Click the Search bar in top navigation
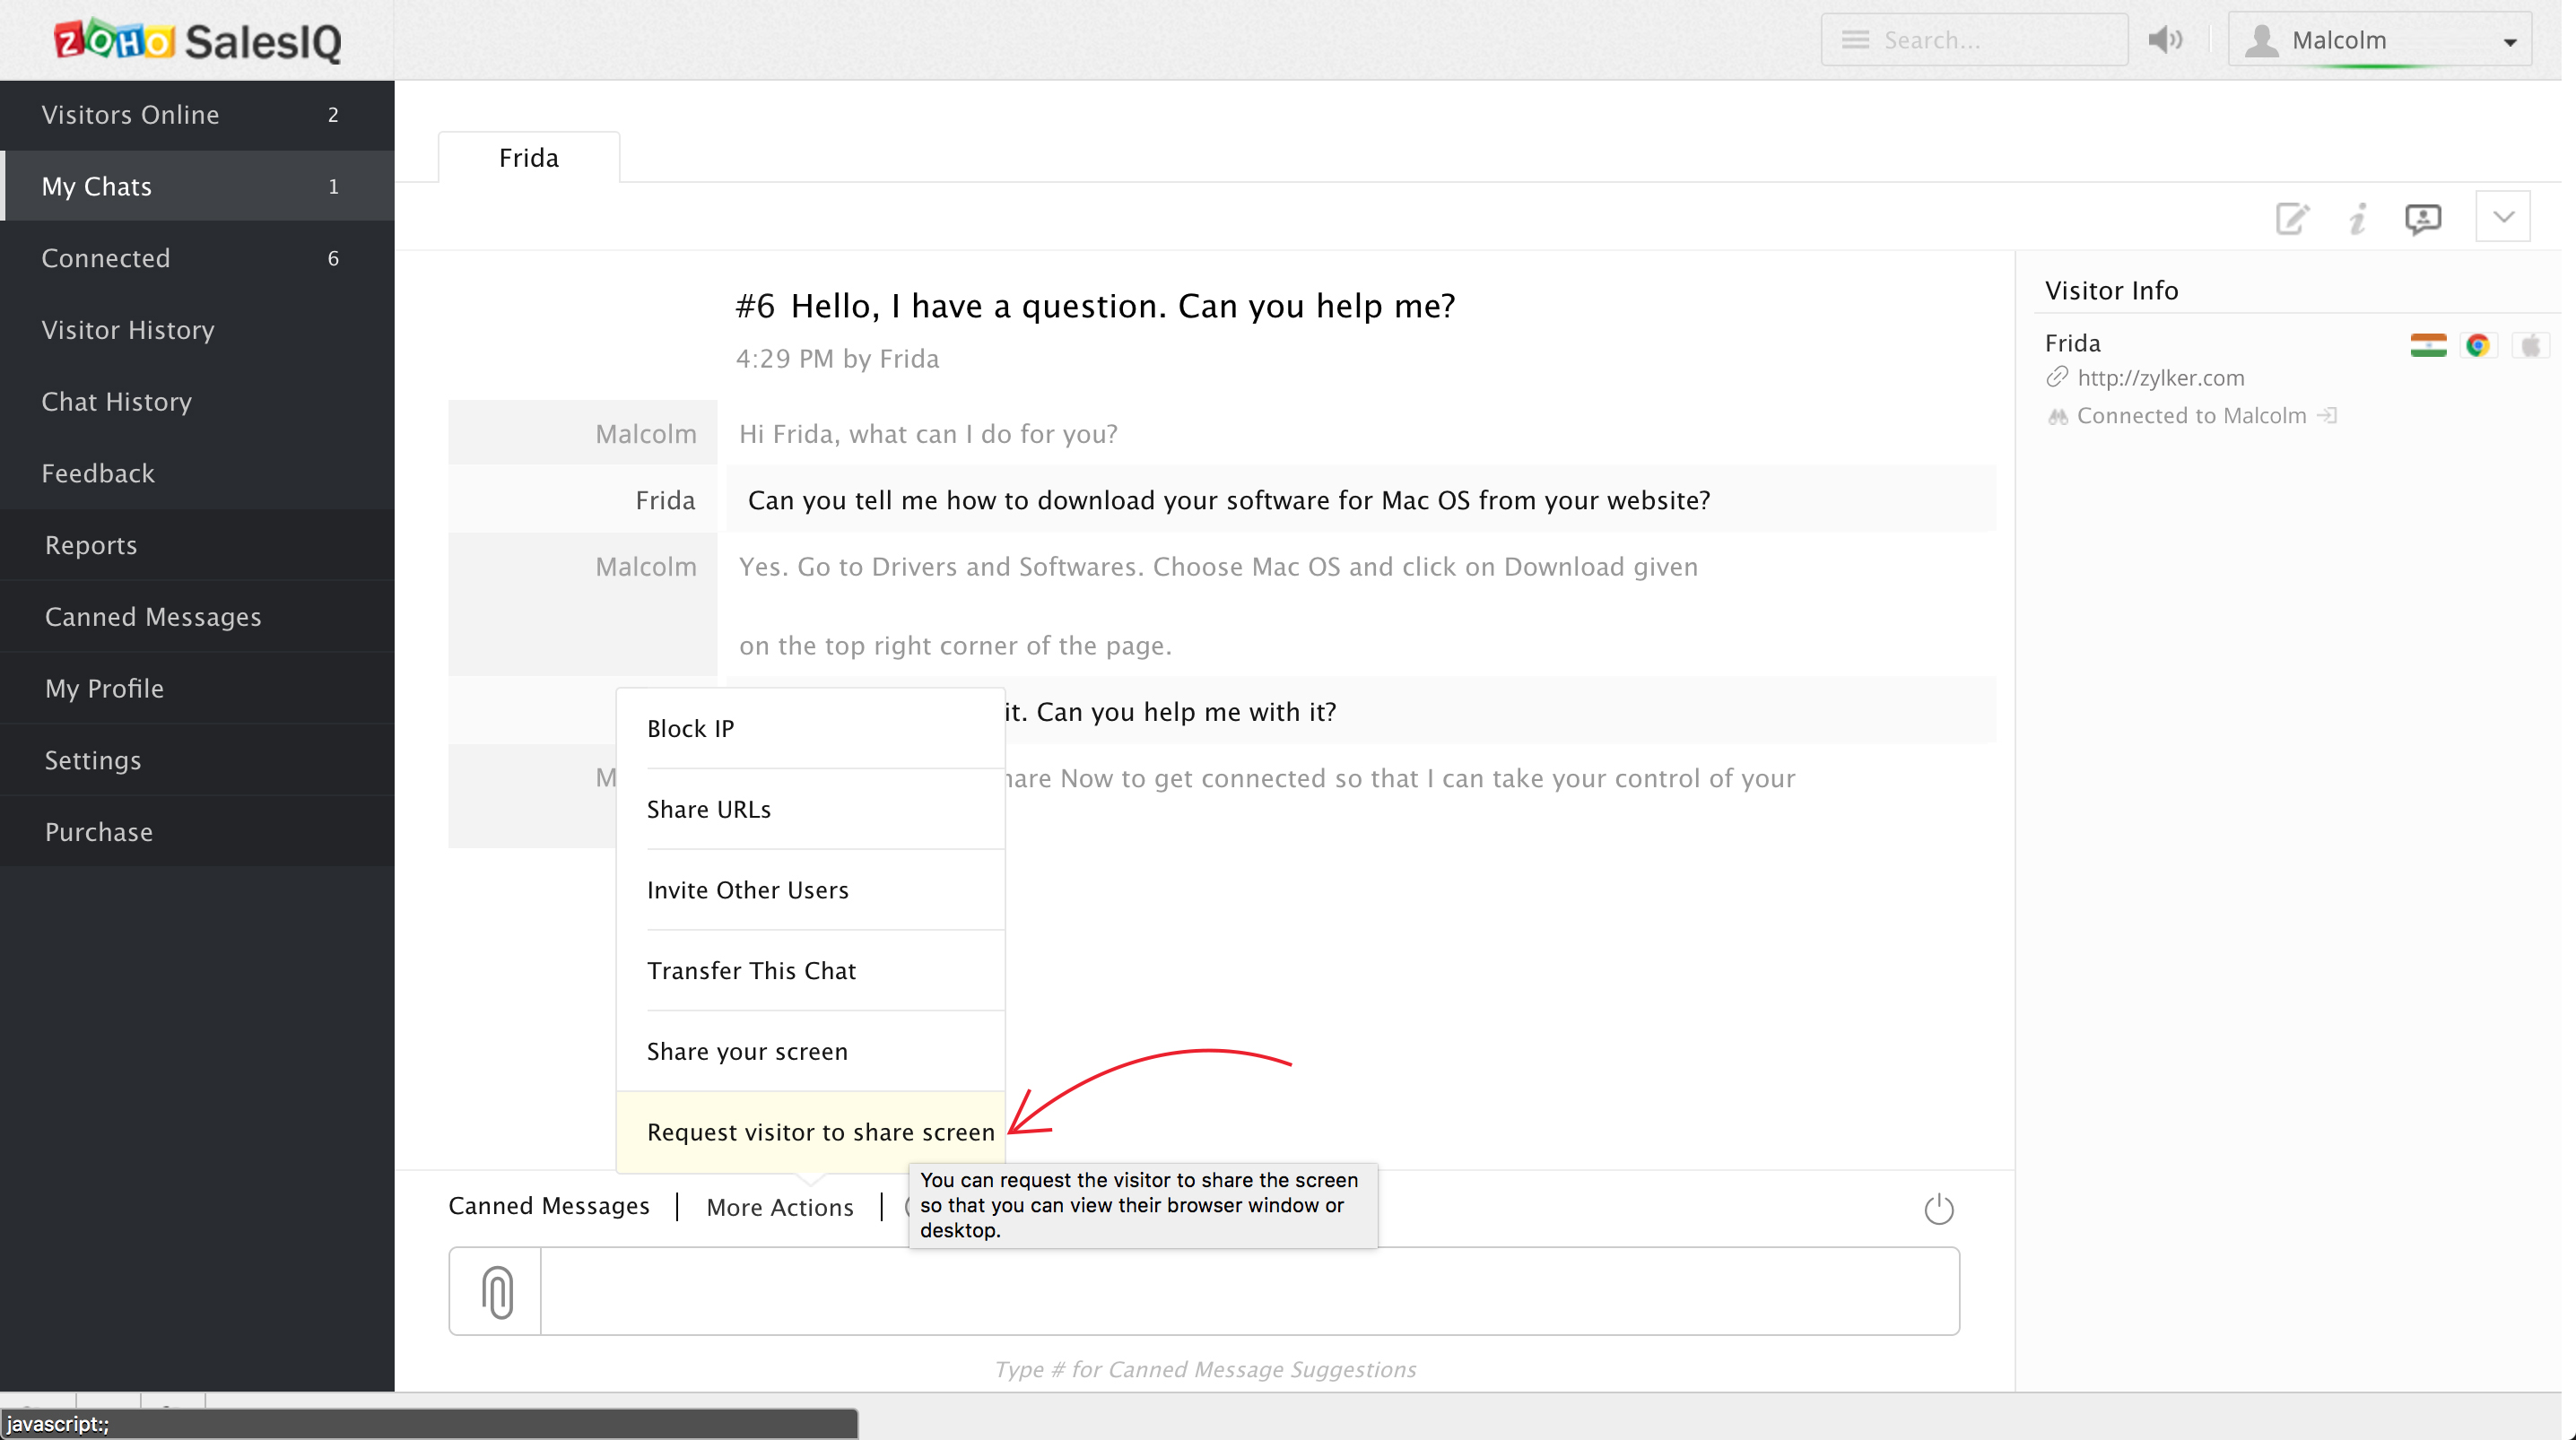The width and height of the screenshot is (2576, 1440). (x=1974, y=39)
